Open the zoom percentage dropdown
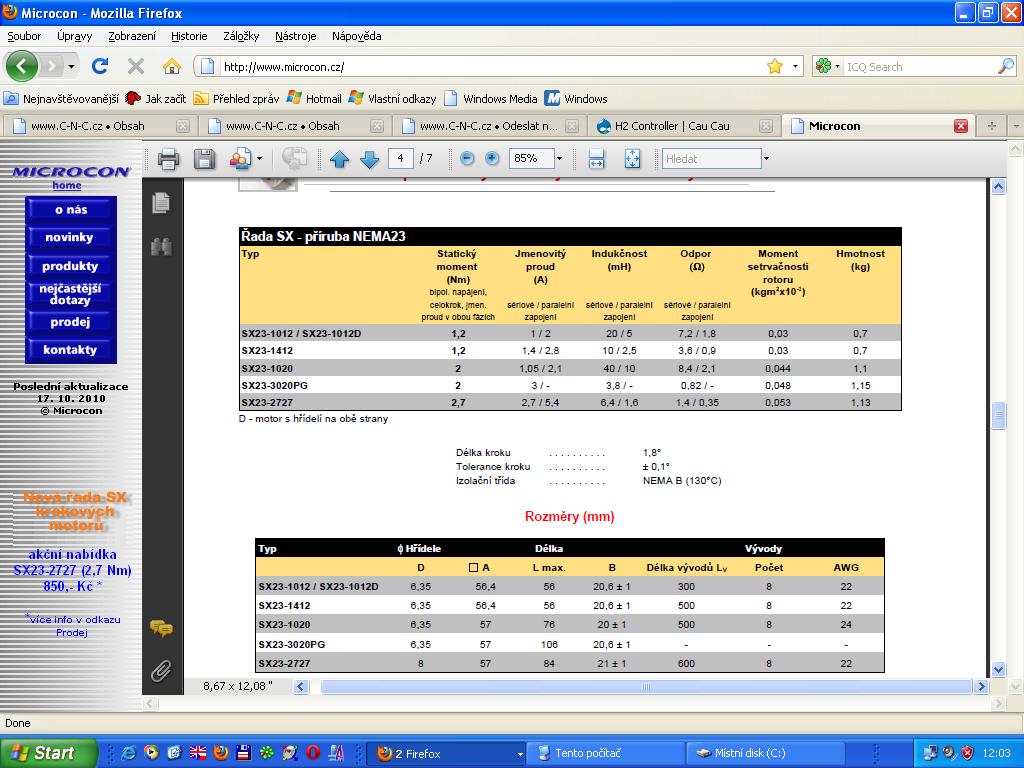The width and height of the screenshot is (1024, 768). pos(559,159)
